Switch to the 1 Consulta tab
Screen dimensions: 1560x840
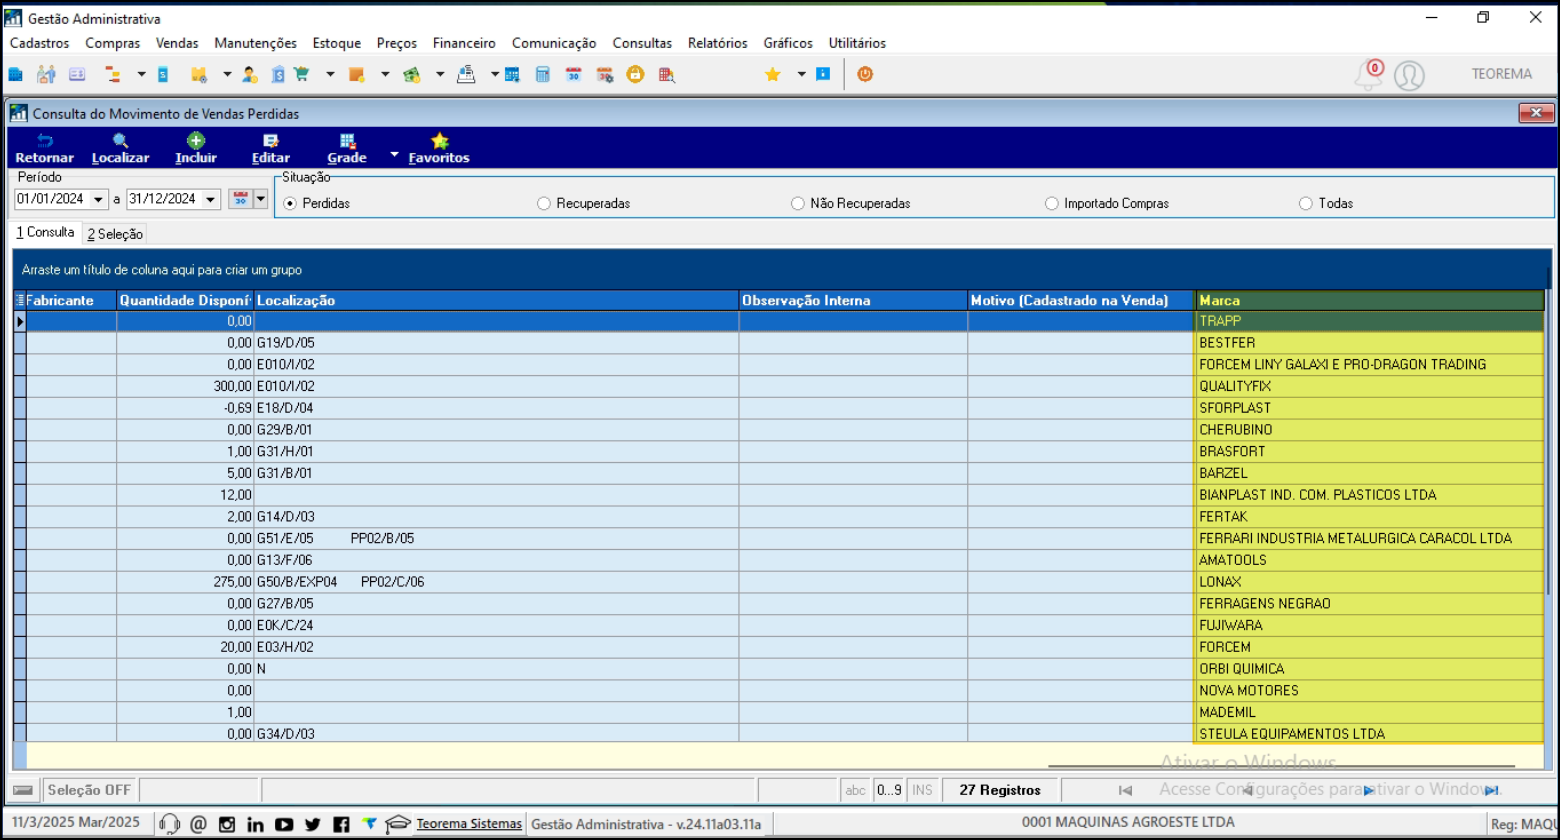click(45, 232)
